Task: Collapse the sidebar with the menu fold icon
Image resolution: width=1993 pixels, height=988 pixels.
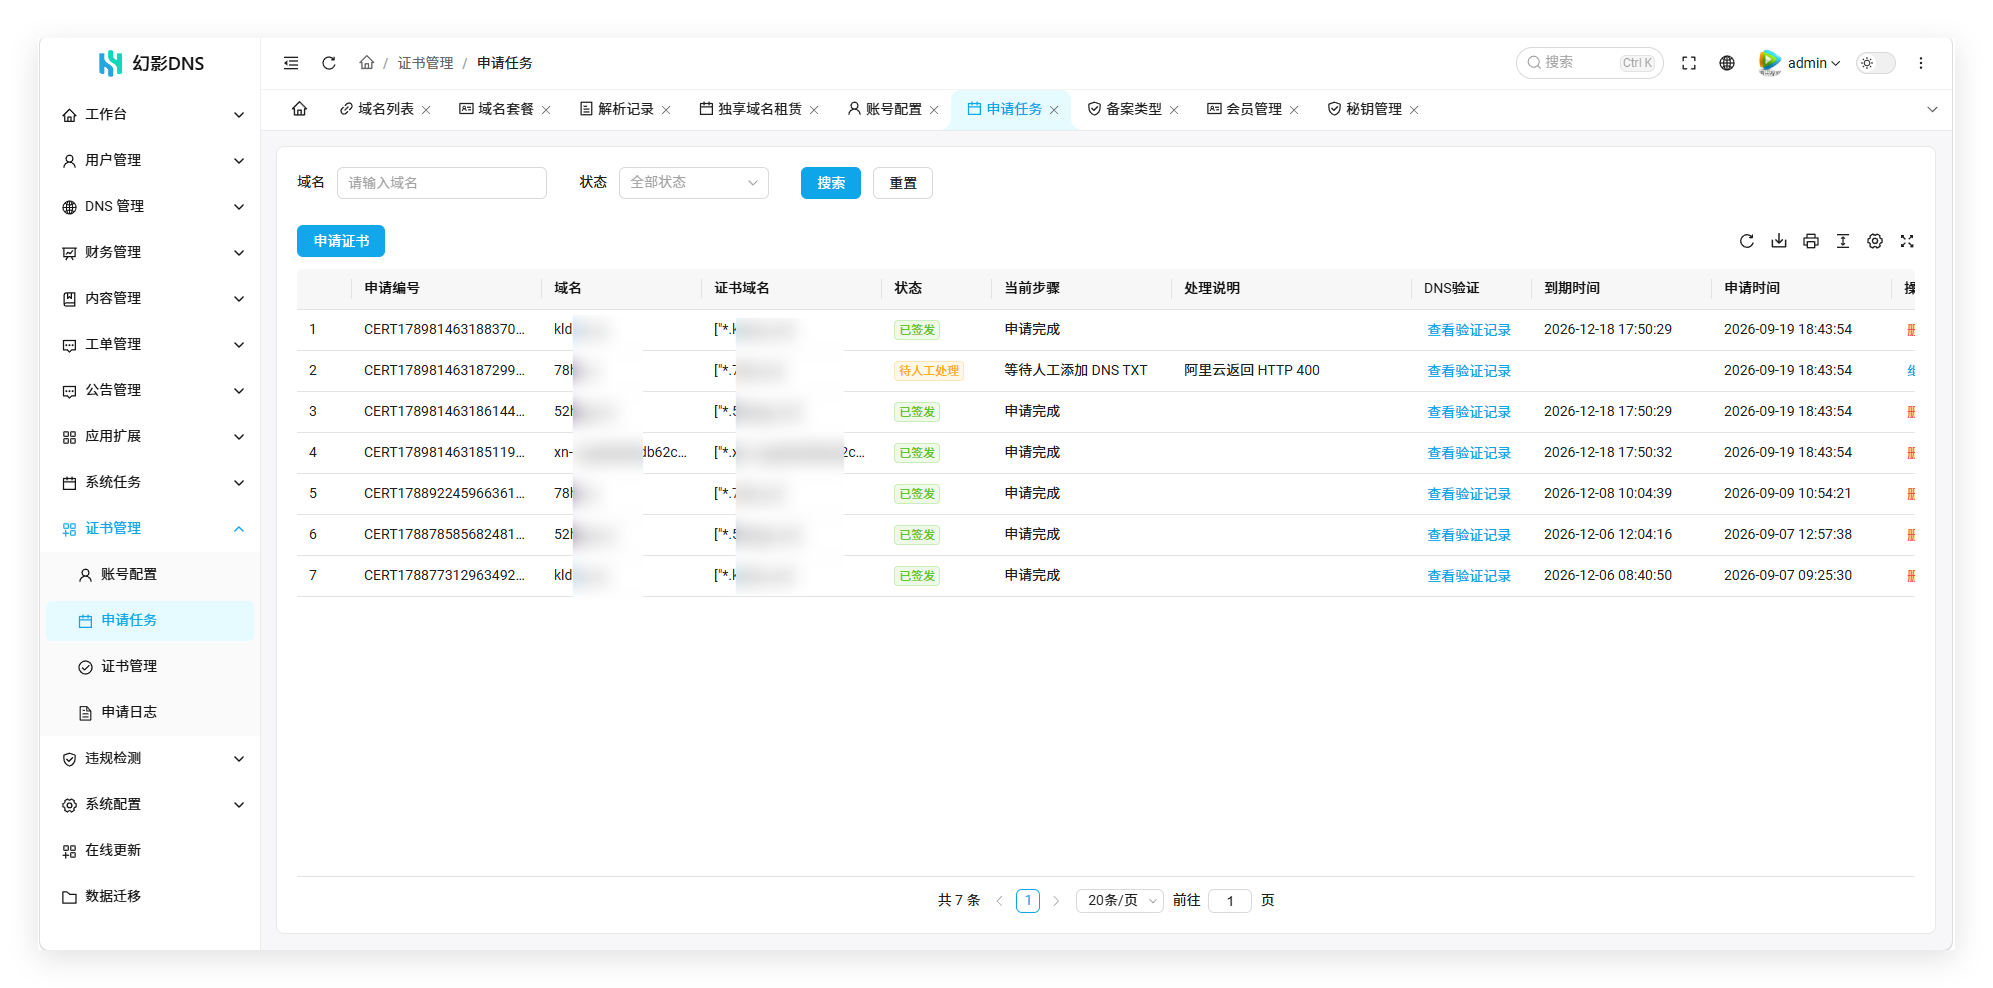Action: tap(291, 63)
